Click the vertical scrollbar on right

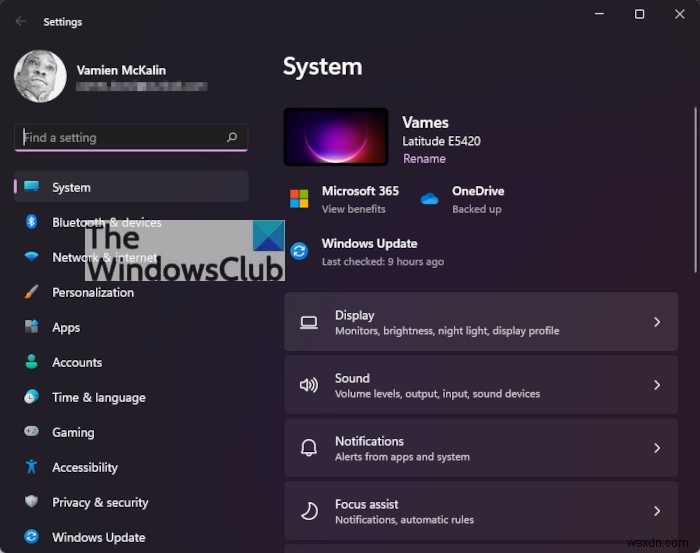pyautogui.click(x=695, y=190)
